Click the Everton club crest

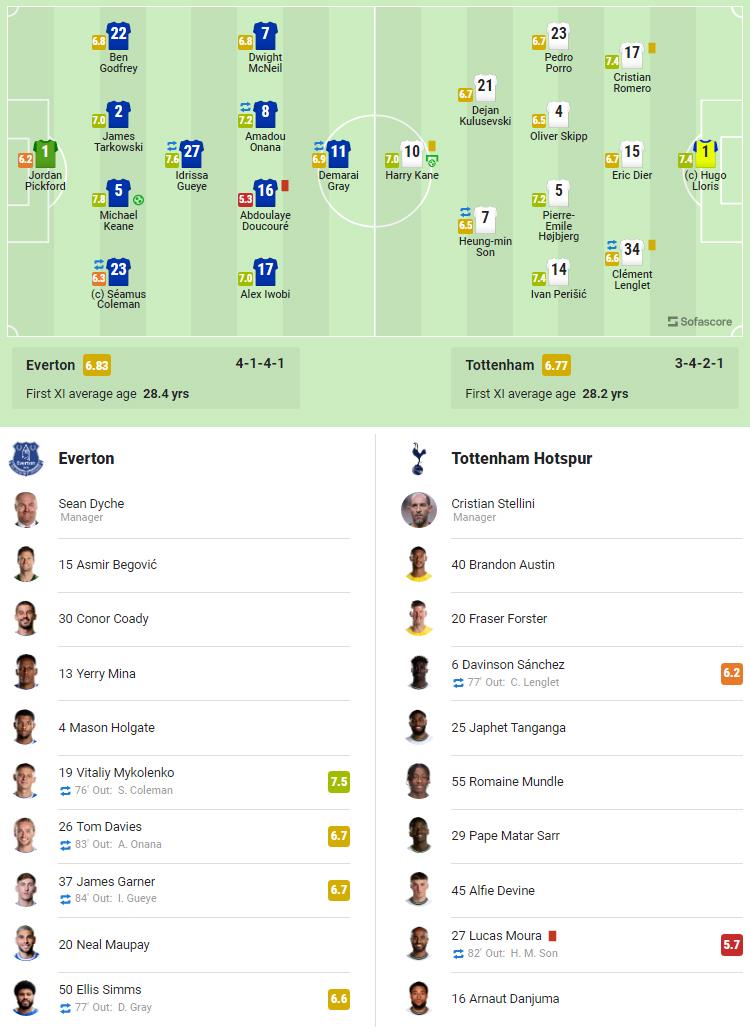point(26,459)
